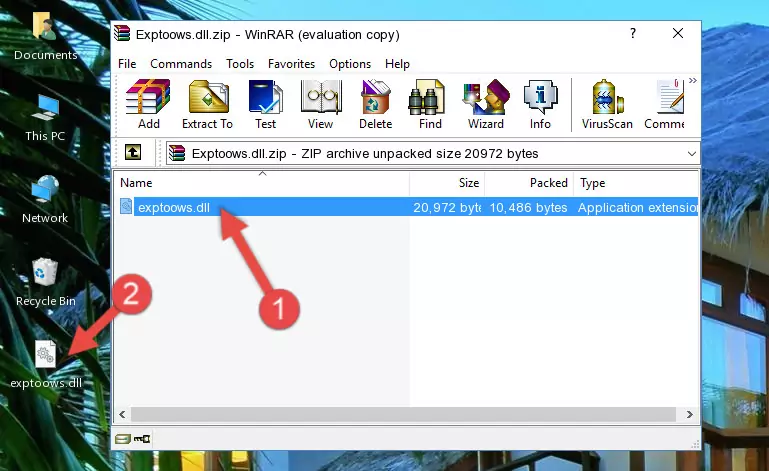
Task: Sort by the Packed column header
Action: tap(529, 183)
